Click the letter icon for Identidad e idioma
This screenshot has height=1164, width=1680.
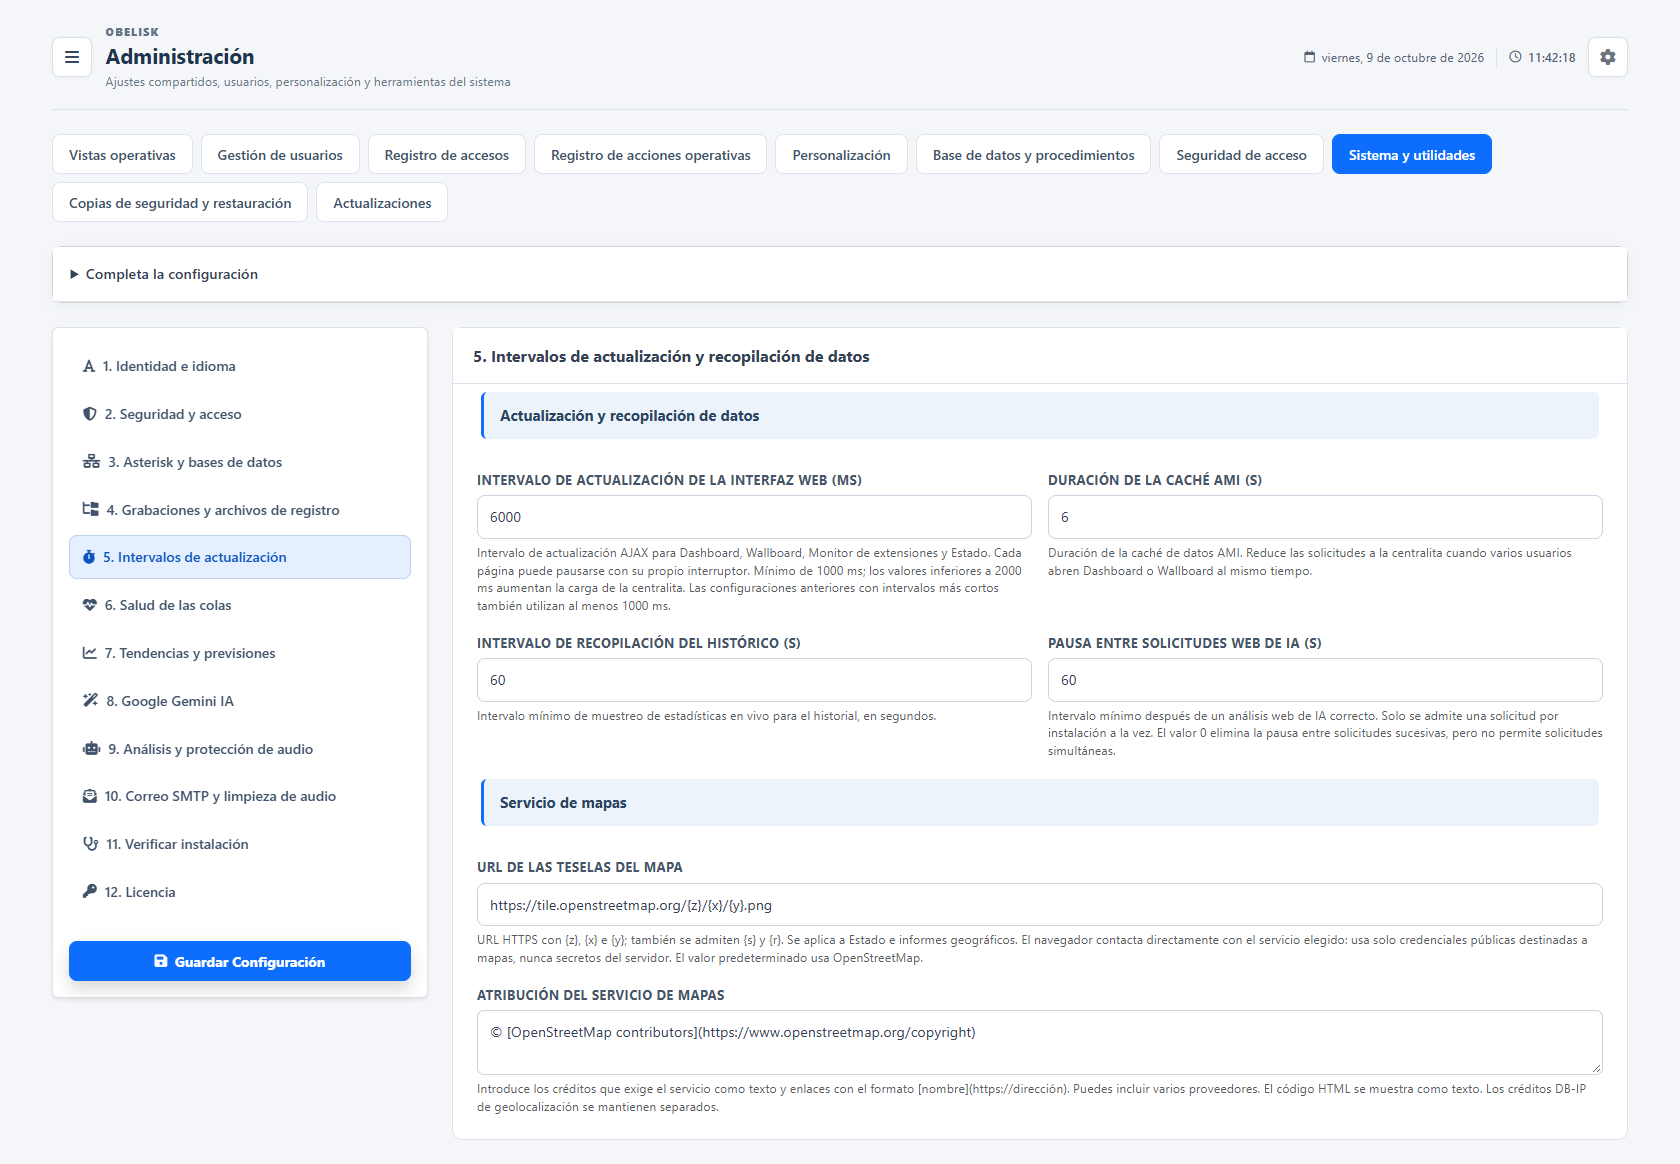click(x=89, y=366)
